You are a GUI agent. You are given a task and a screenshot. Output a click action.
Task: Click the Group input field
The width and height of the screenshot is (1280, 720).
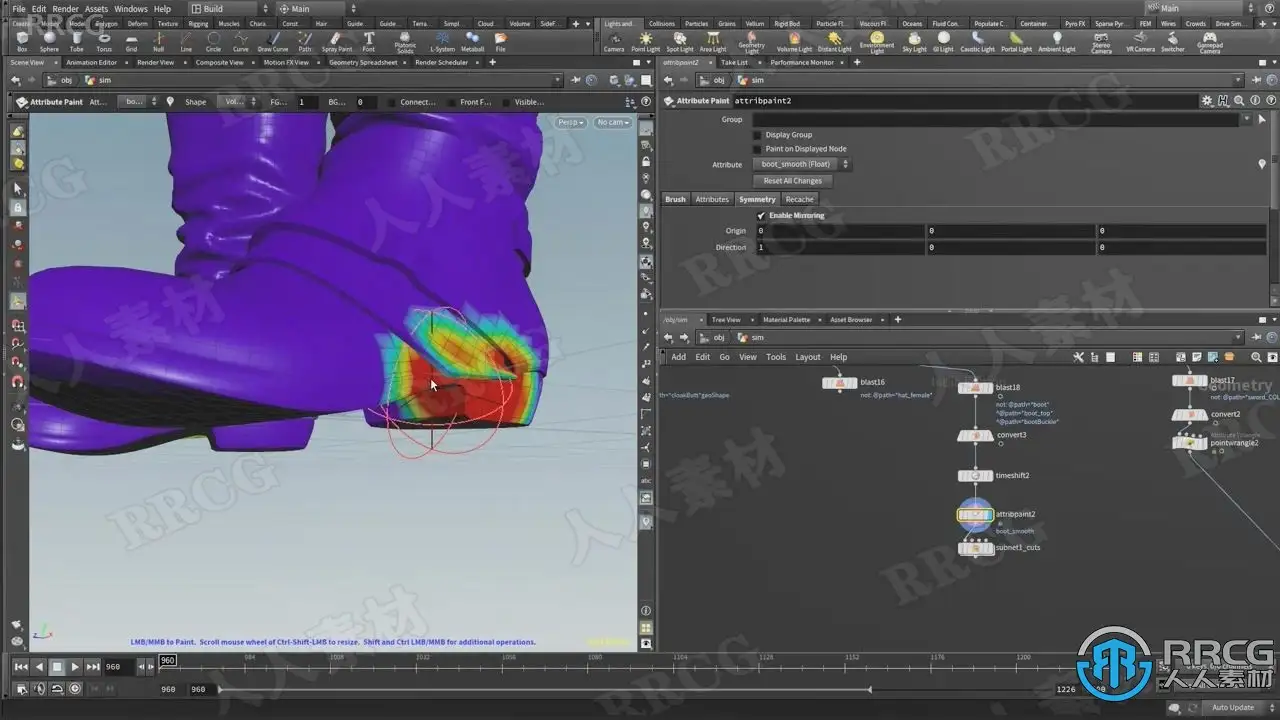[995, 120]
